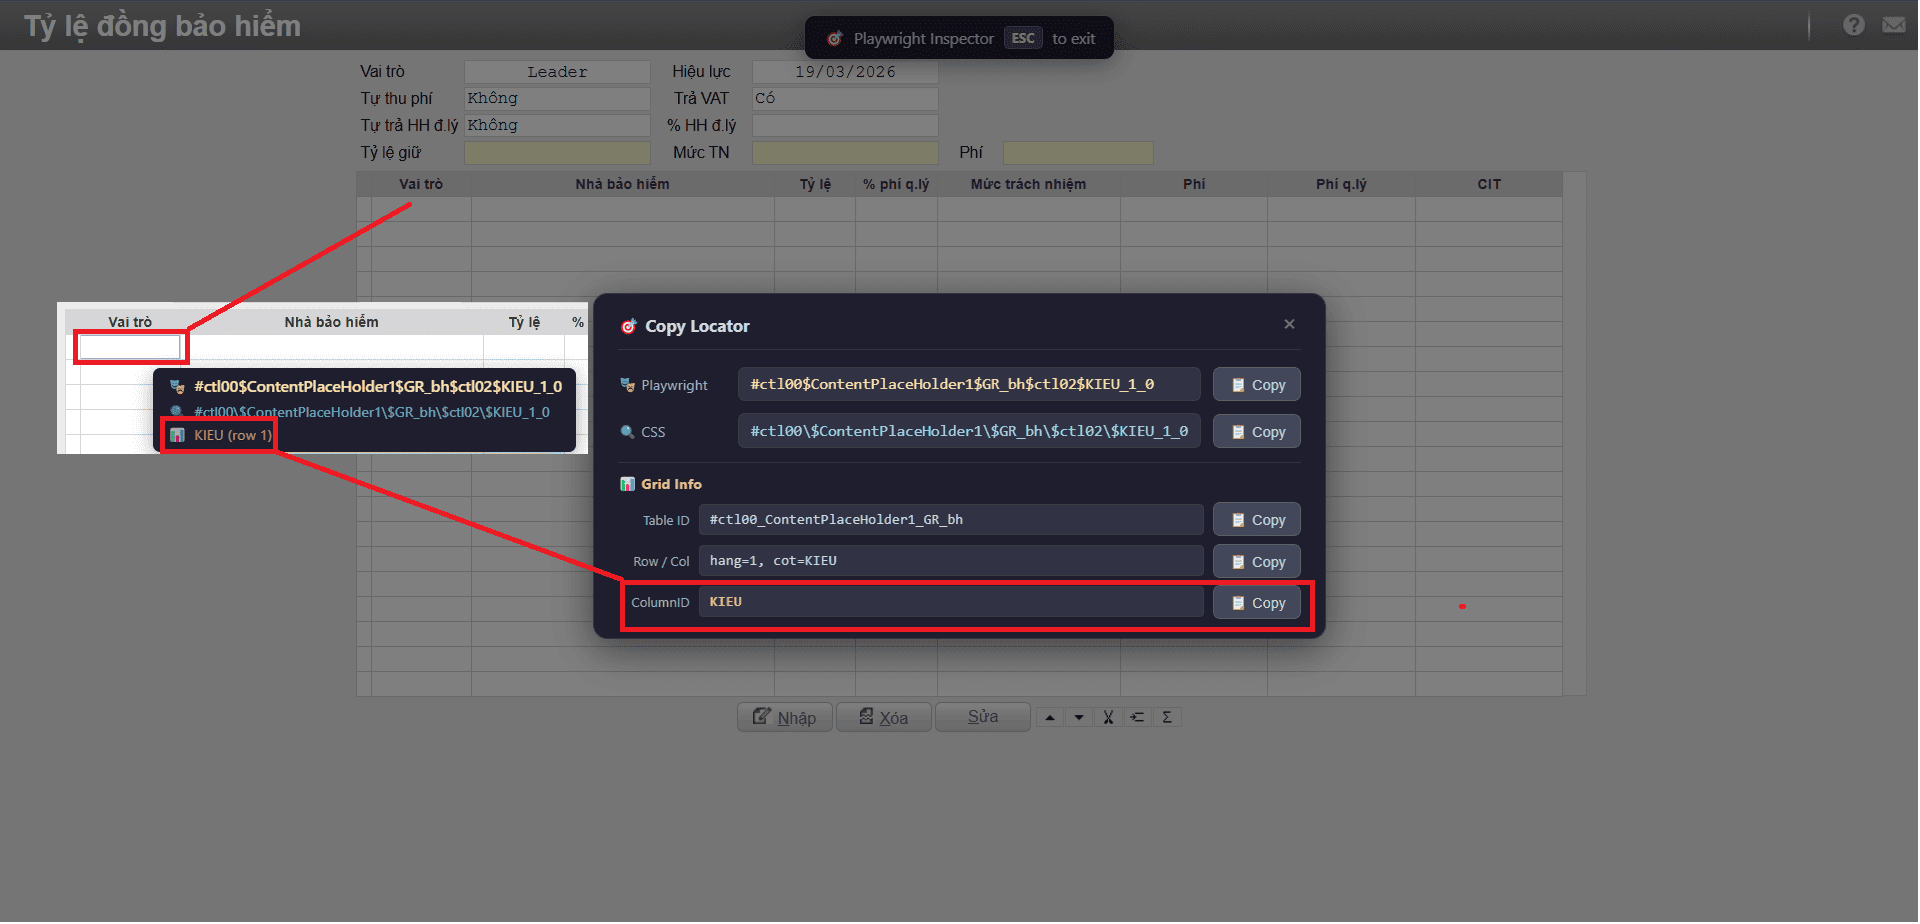Screen dimensions: 1920x924
Task: Click the Mức TN input field
Action: [x=845, y=152]
